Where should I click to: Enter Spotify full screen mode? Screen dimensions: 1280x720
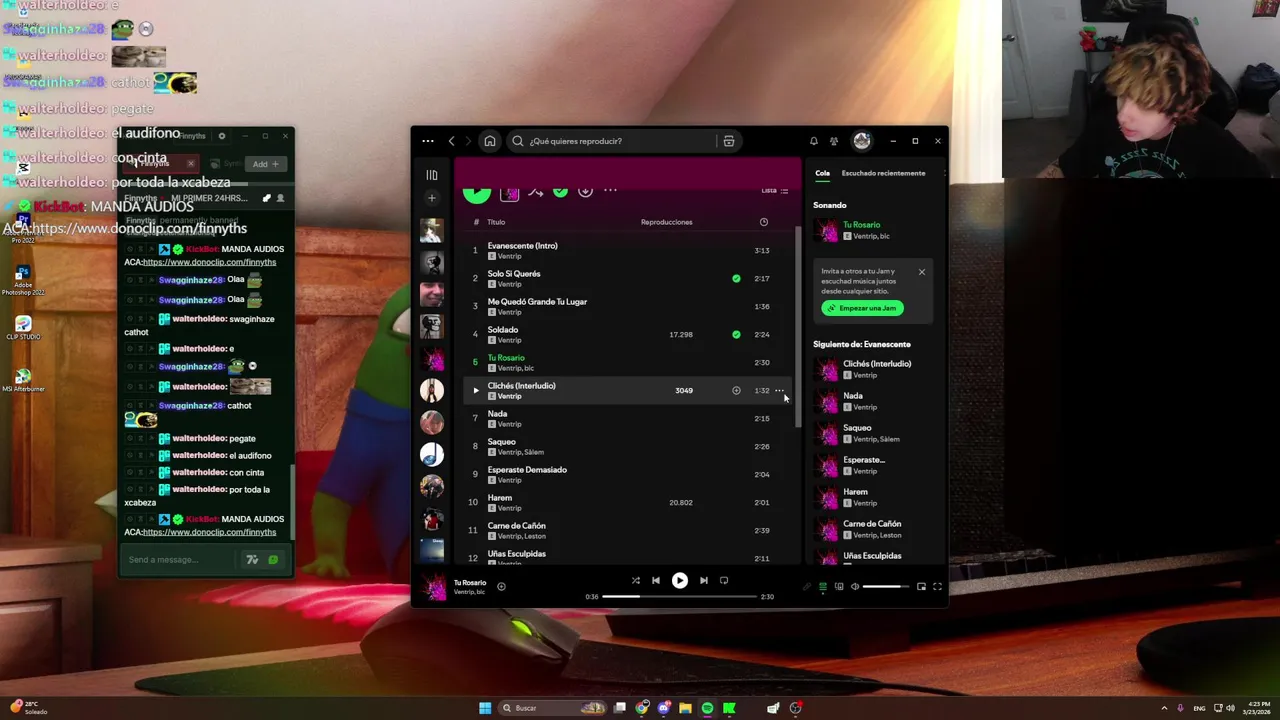[937, 587]
